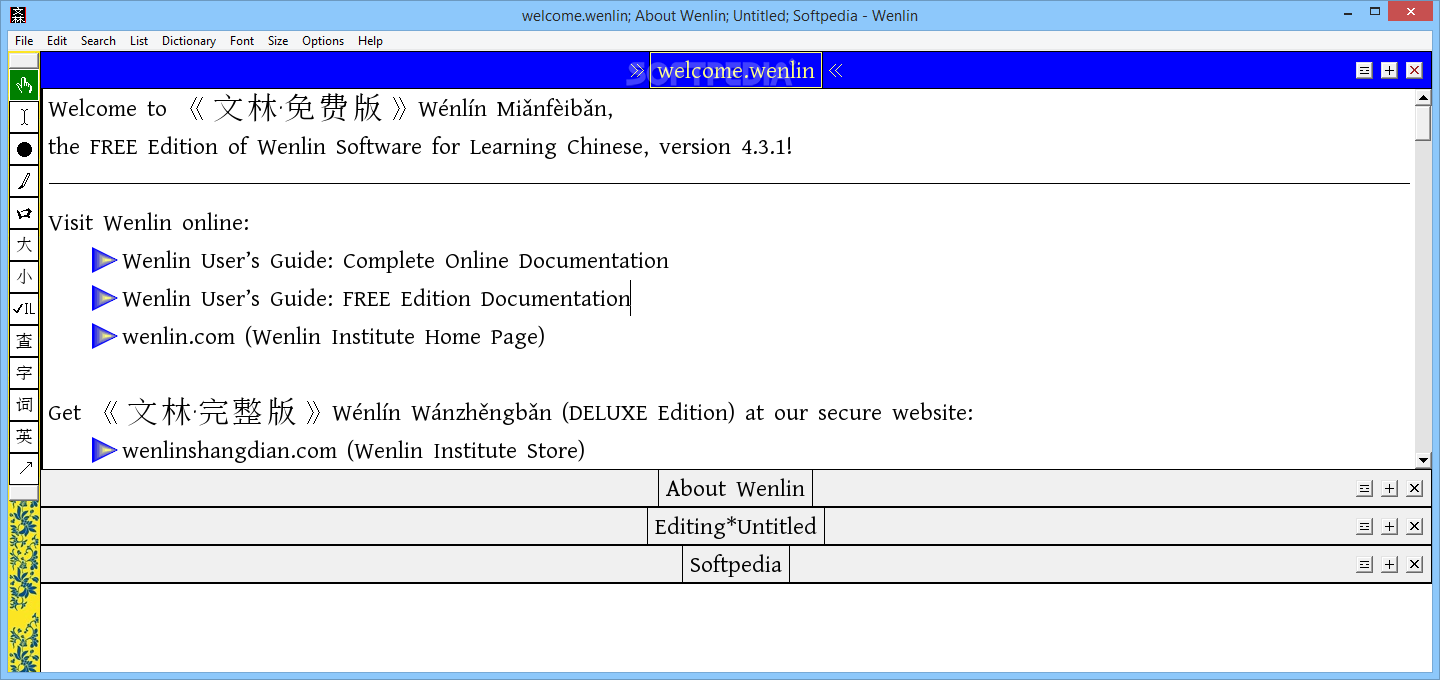Open the File menu
The width and height of the screenshot is (1440, 680).
(x=24, y=41)
